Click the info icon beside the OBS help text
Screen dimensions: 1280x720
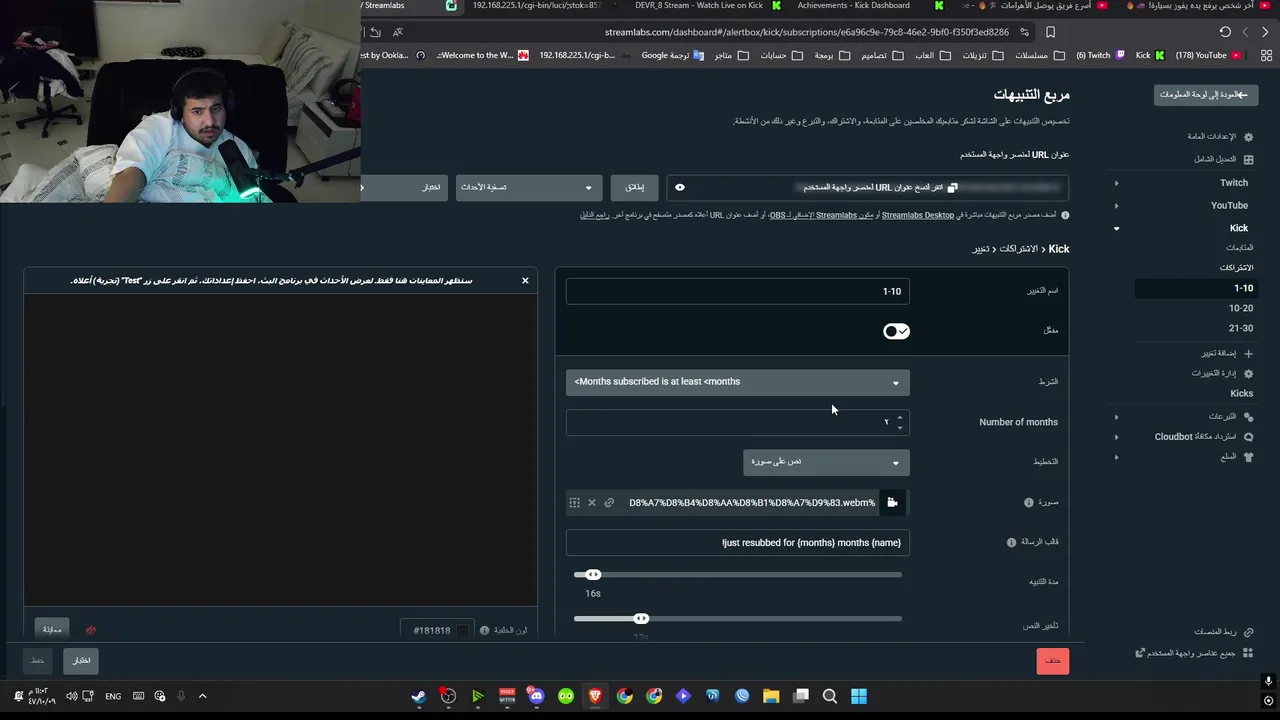tap(1065, 215)
